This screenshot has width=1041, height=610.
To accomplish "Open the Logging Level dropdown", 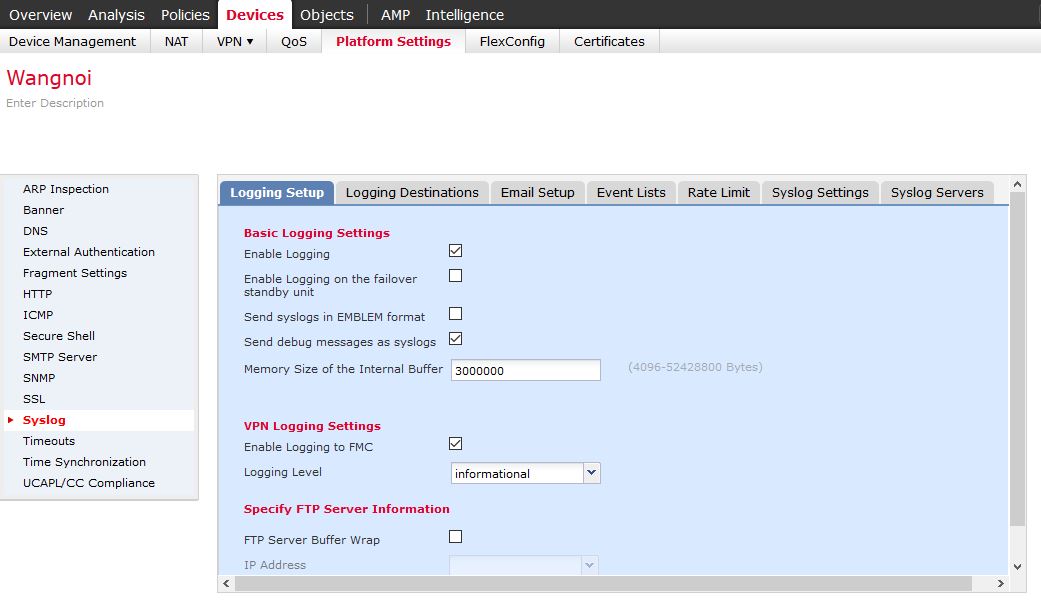I will 592,472.
